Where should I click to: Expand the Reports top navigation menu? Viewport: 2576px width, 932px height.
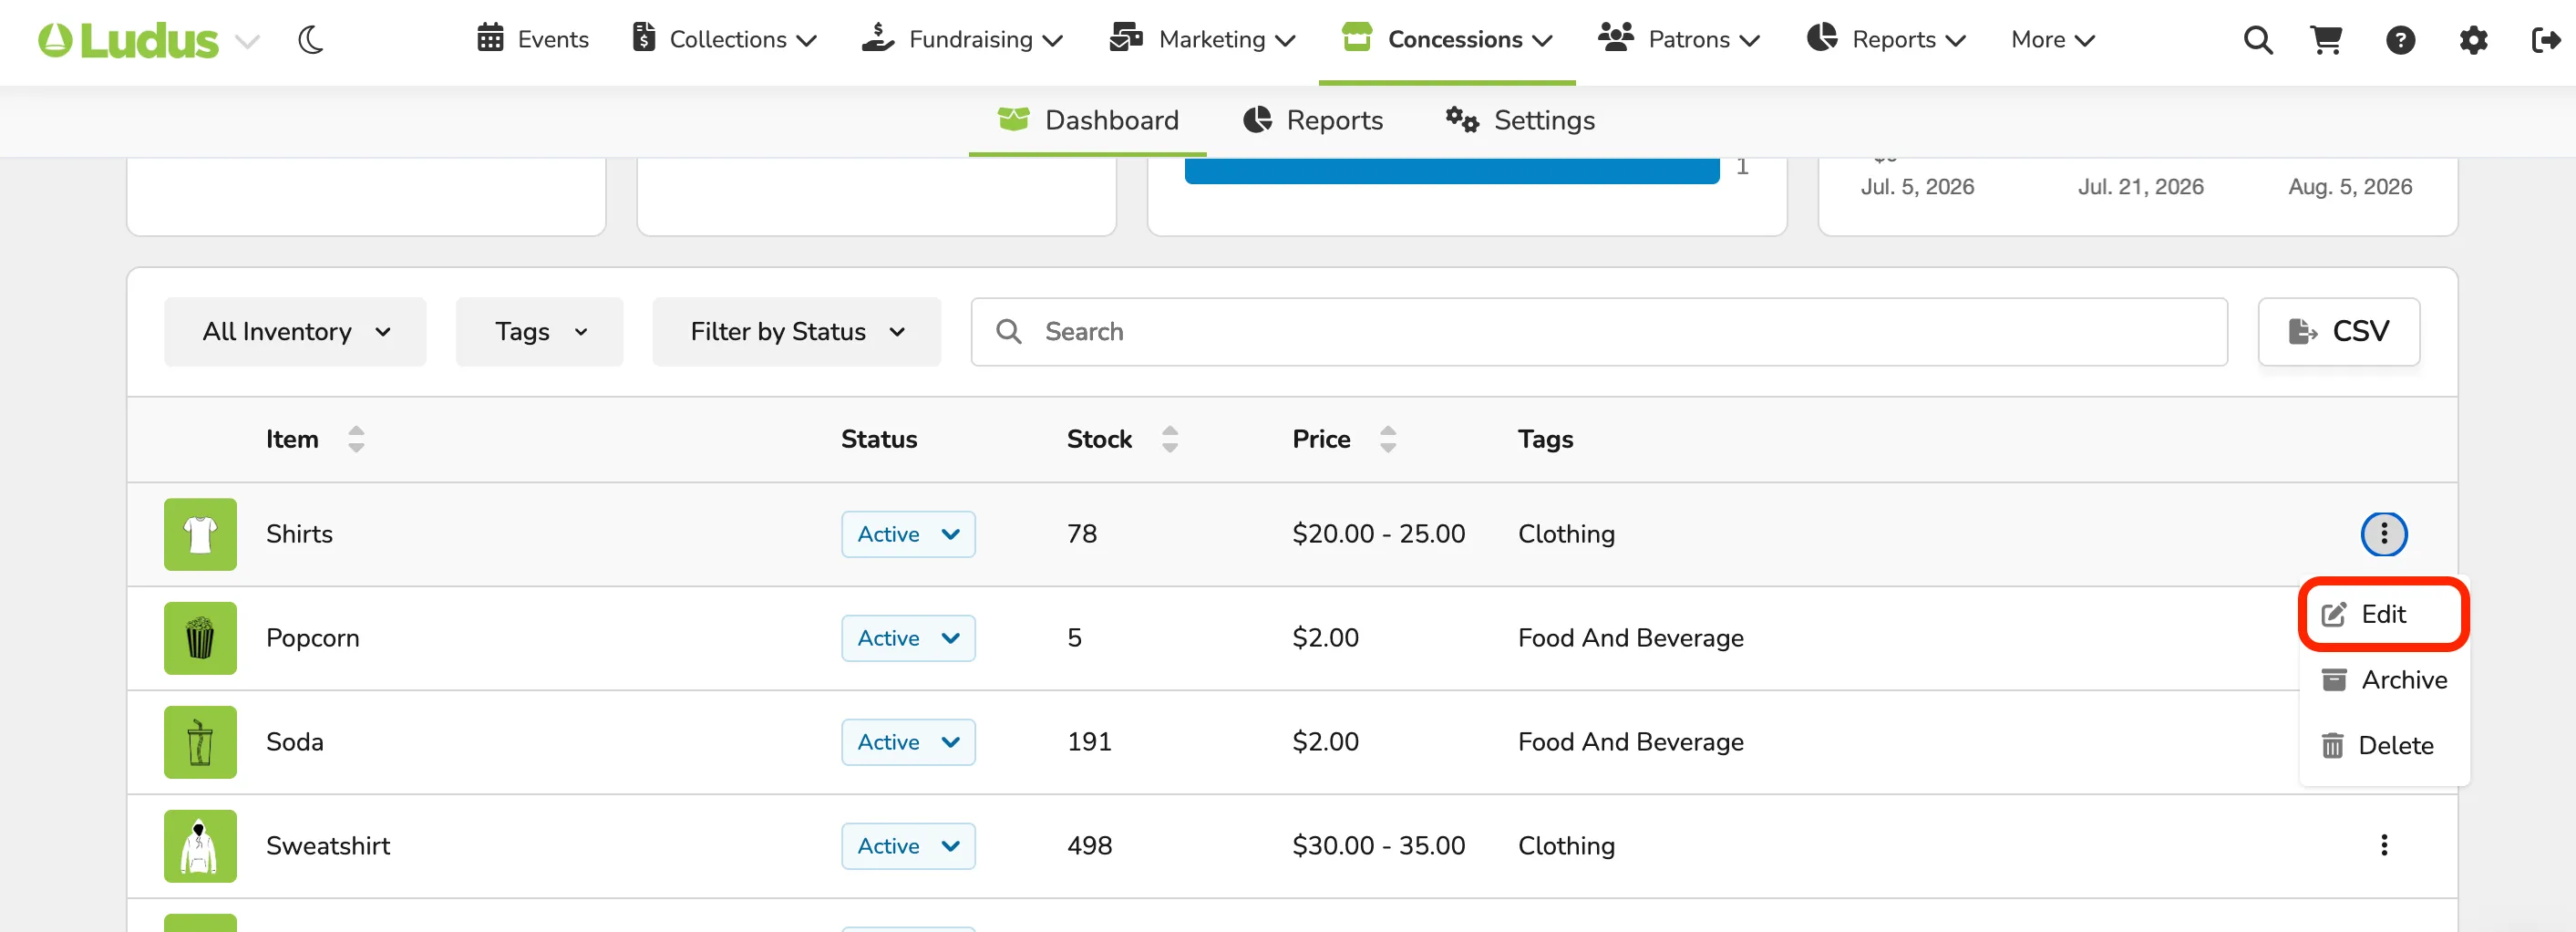tap(1886, 39)
